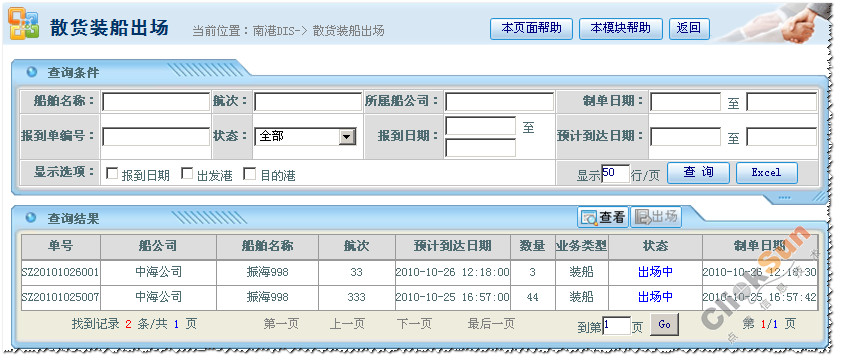Enable the 报到日期 display checkbox

click(x=112, y=173)
